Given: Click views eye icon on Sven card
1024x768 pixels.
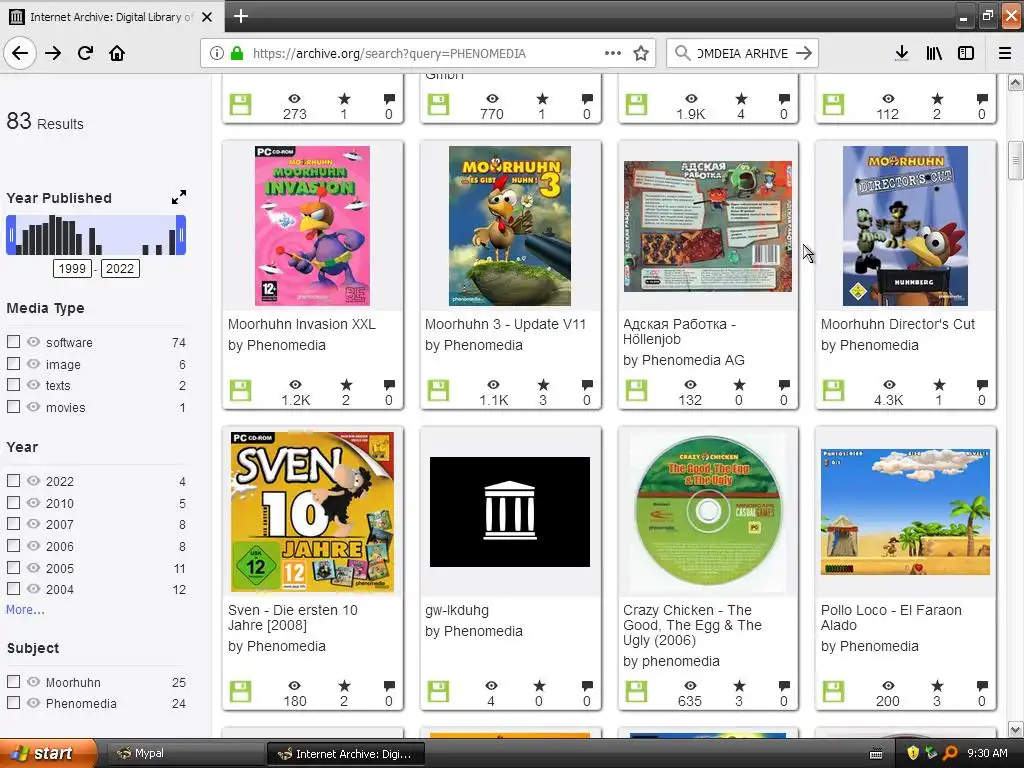Looking at the screenshot, I should click(x=295, y=686).
